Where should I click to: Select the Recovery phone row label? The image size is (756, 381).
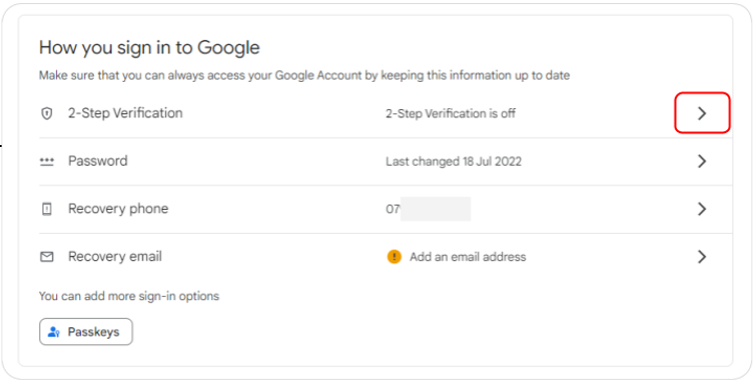pyautogui.click(x=118, y=208)
